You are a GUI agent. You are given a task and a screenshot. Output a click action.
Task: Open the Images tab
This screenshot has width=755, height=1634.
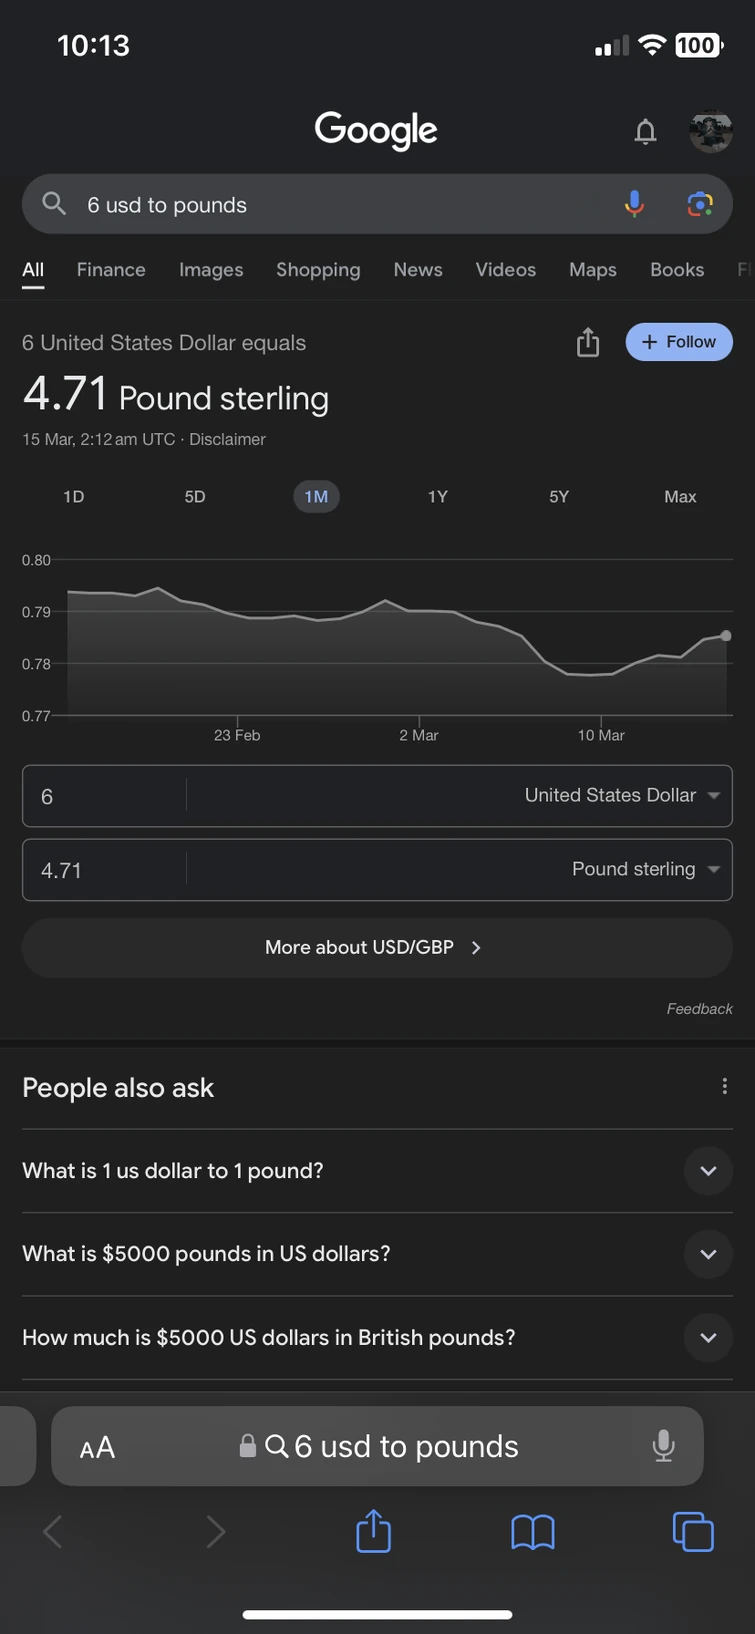pos(211,270)
